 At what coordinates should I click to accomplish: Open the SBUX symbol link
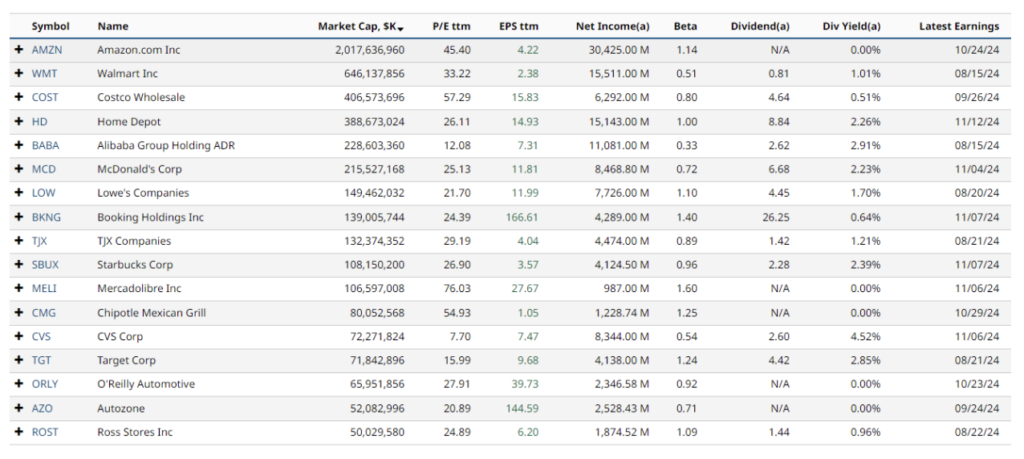pos(46,265)
